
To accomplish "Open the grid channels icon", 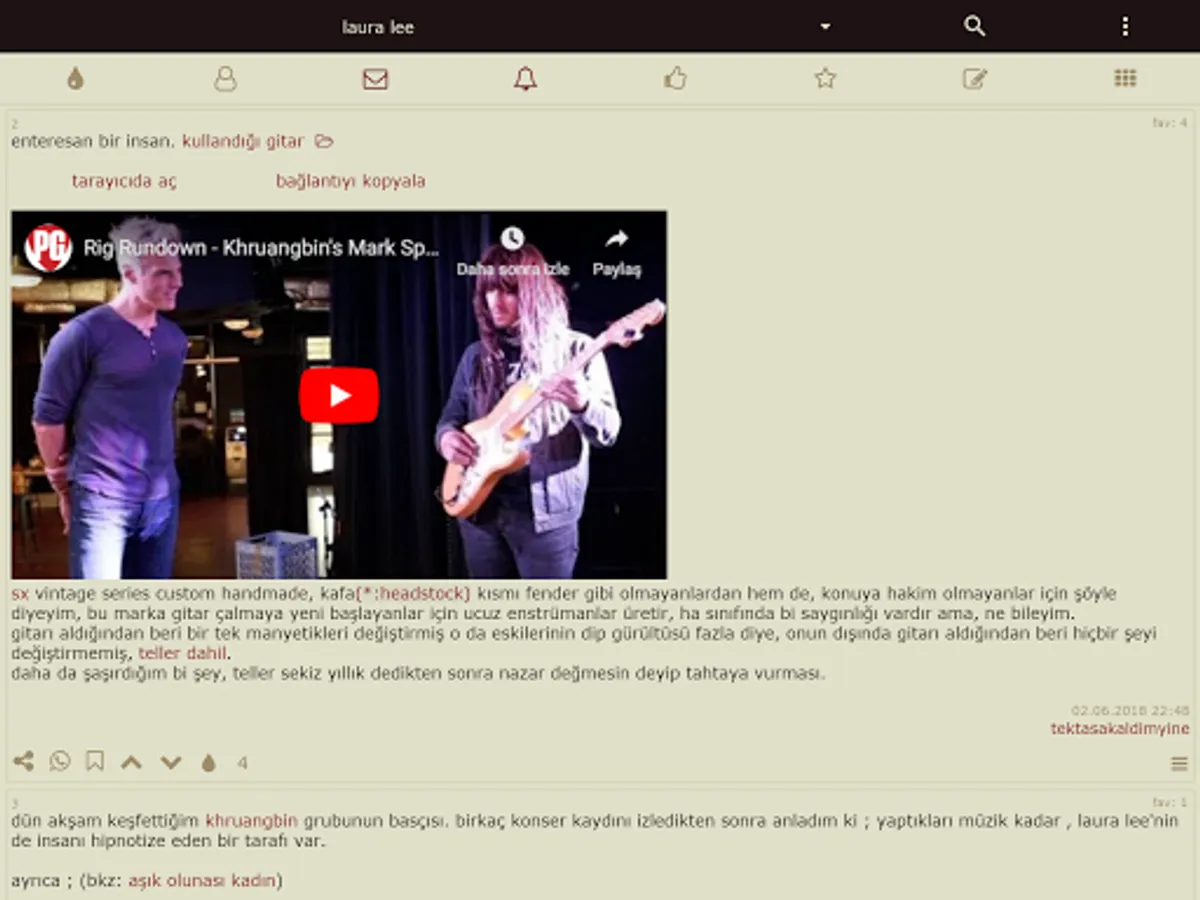I will (1125, 79).
